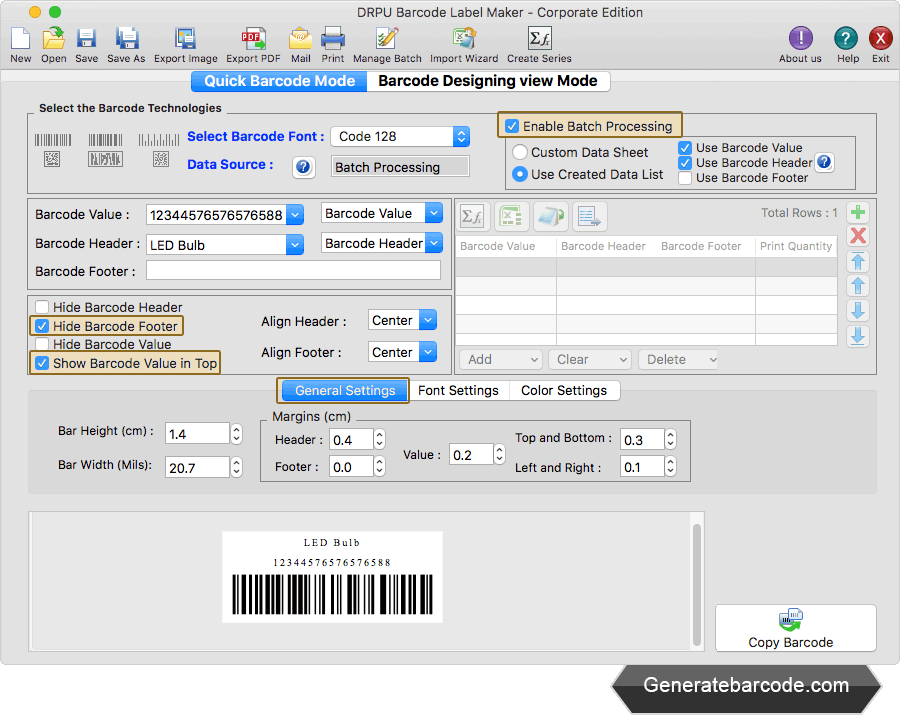Click the Bar Width stepper control

236,467
